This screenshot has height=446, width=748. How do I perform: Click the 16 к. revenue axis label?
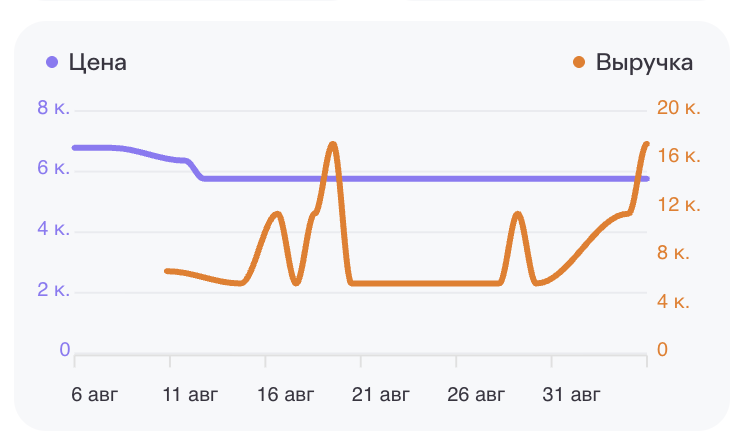678,156
